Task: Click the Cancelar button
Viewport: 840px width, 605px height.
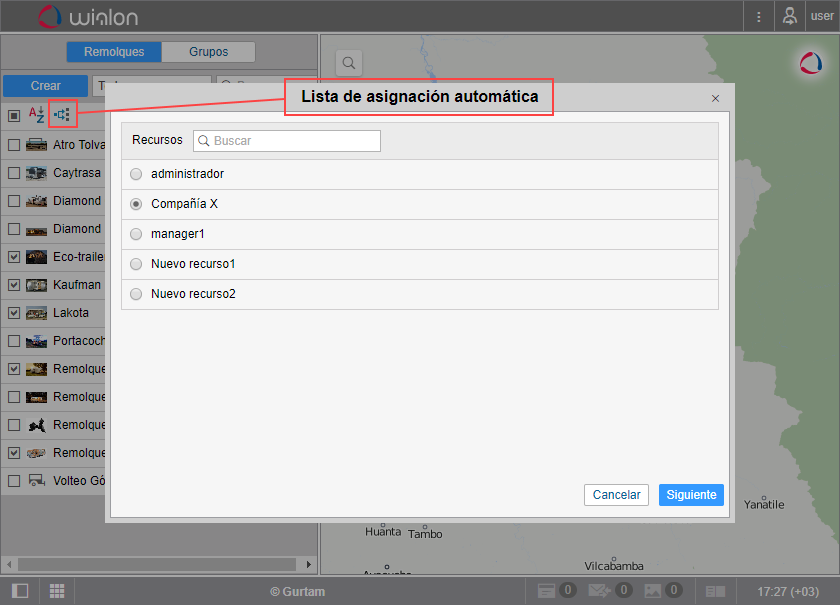Action: click(x=616, y=495)
